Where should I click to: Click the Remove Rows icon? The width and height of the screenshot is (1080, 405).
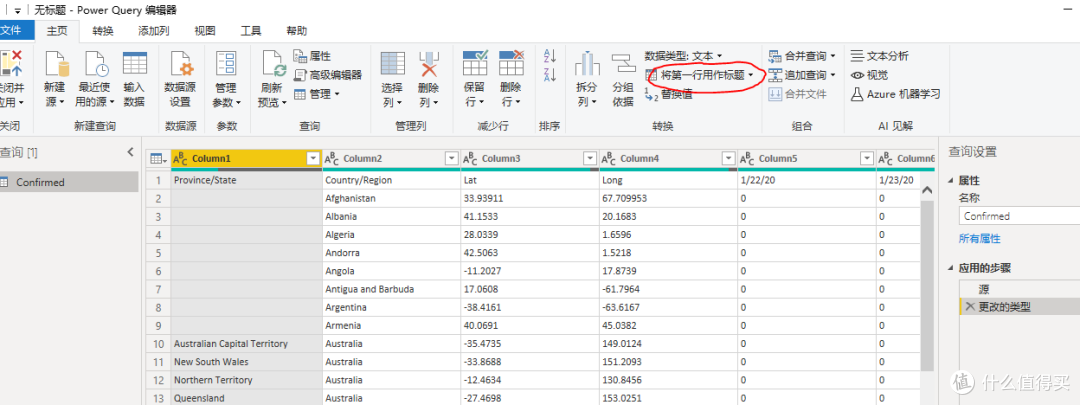click(x=511, y=63)
